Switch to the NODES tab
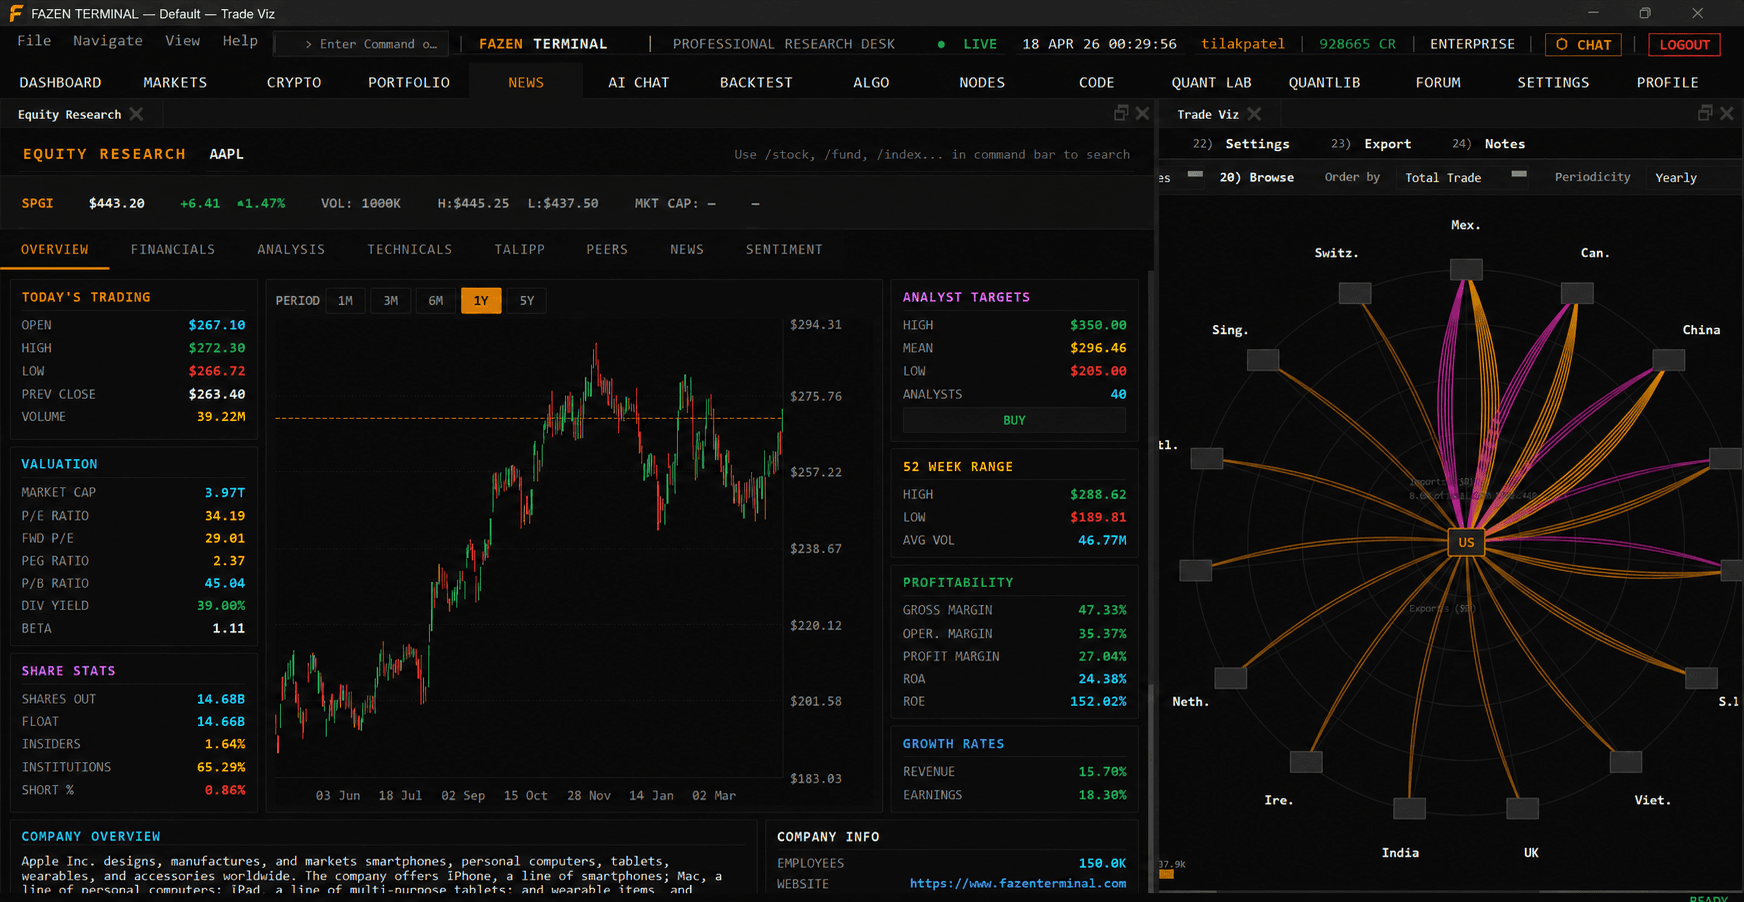This screenshot has height=902, width=1744. coord(982,82)
